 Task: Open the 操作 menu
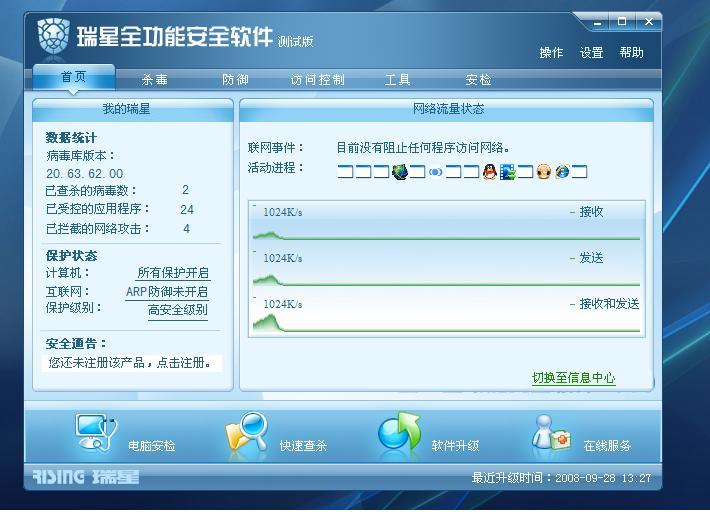coord(551,53)
